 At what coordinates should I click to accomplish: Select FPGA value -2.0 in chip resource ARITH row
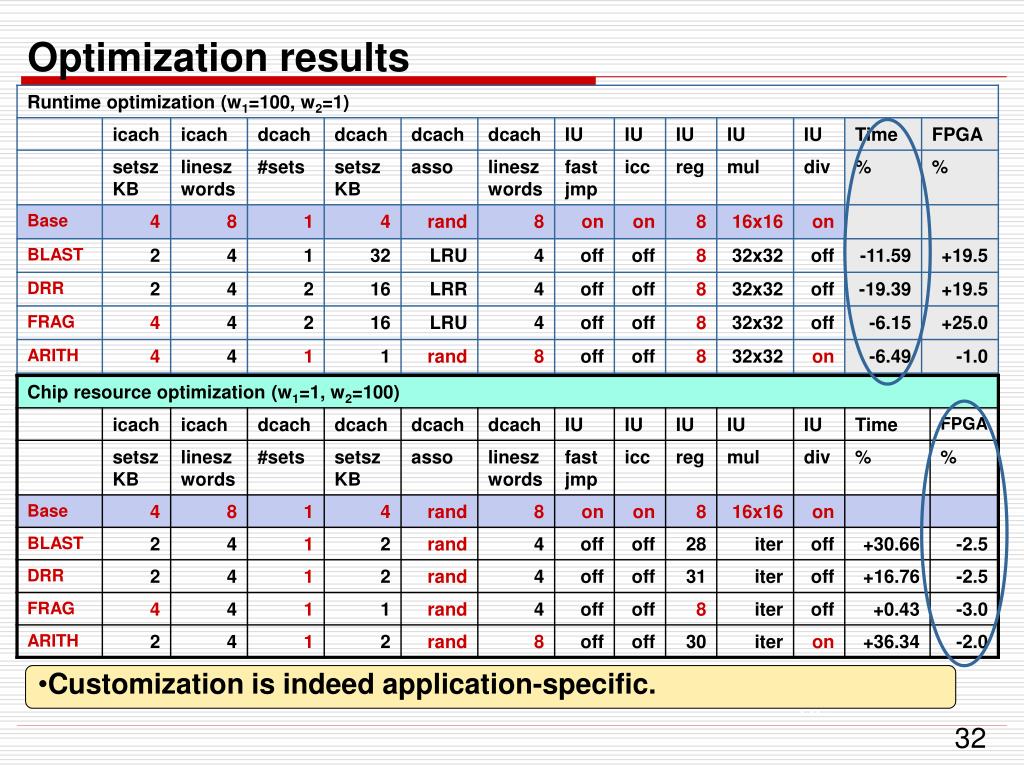(x=972, y=642)
